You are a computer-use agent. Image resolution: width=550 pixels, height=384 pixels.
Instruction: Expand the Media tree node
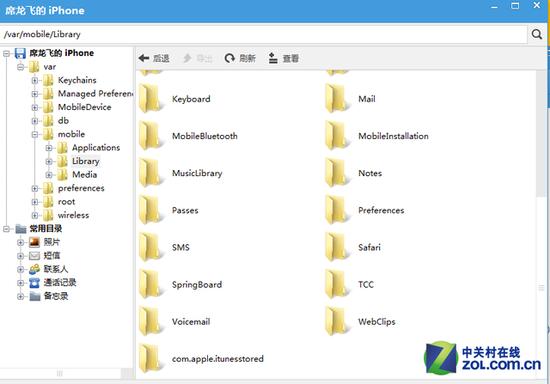[x=49, y=175]
